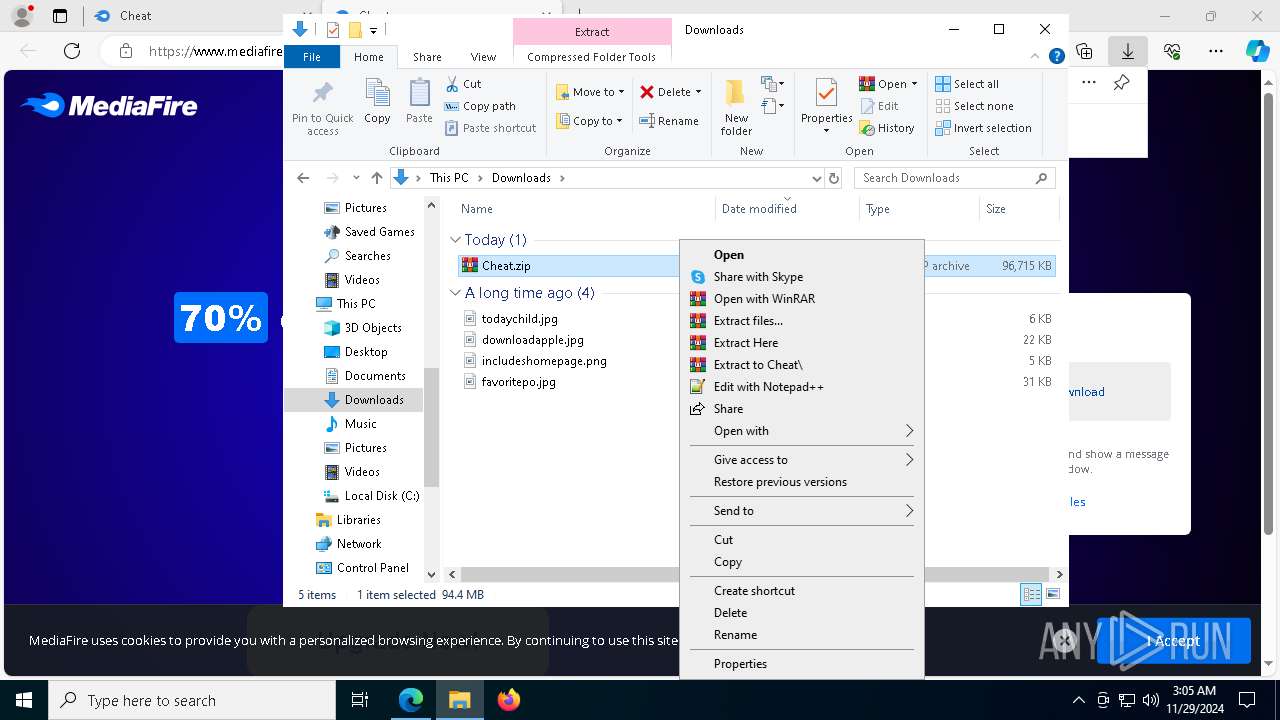Image resolution: width=1280 pixels, height=720 pixels.
Task: Click Edge browser refresh button
Action: (x=72, y=51)
